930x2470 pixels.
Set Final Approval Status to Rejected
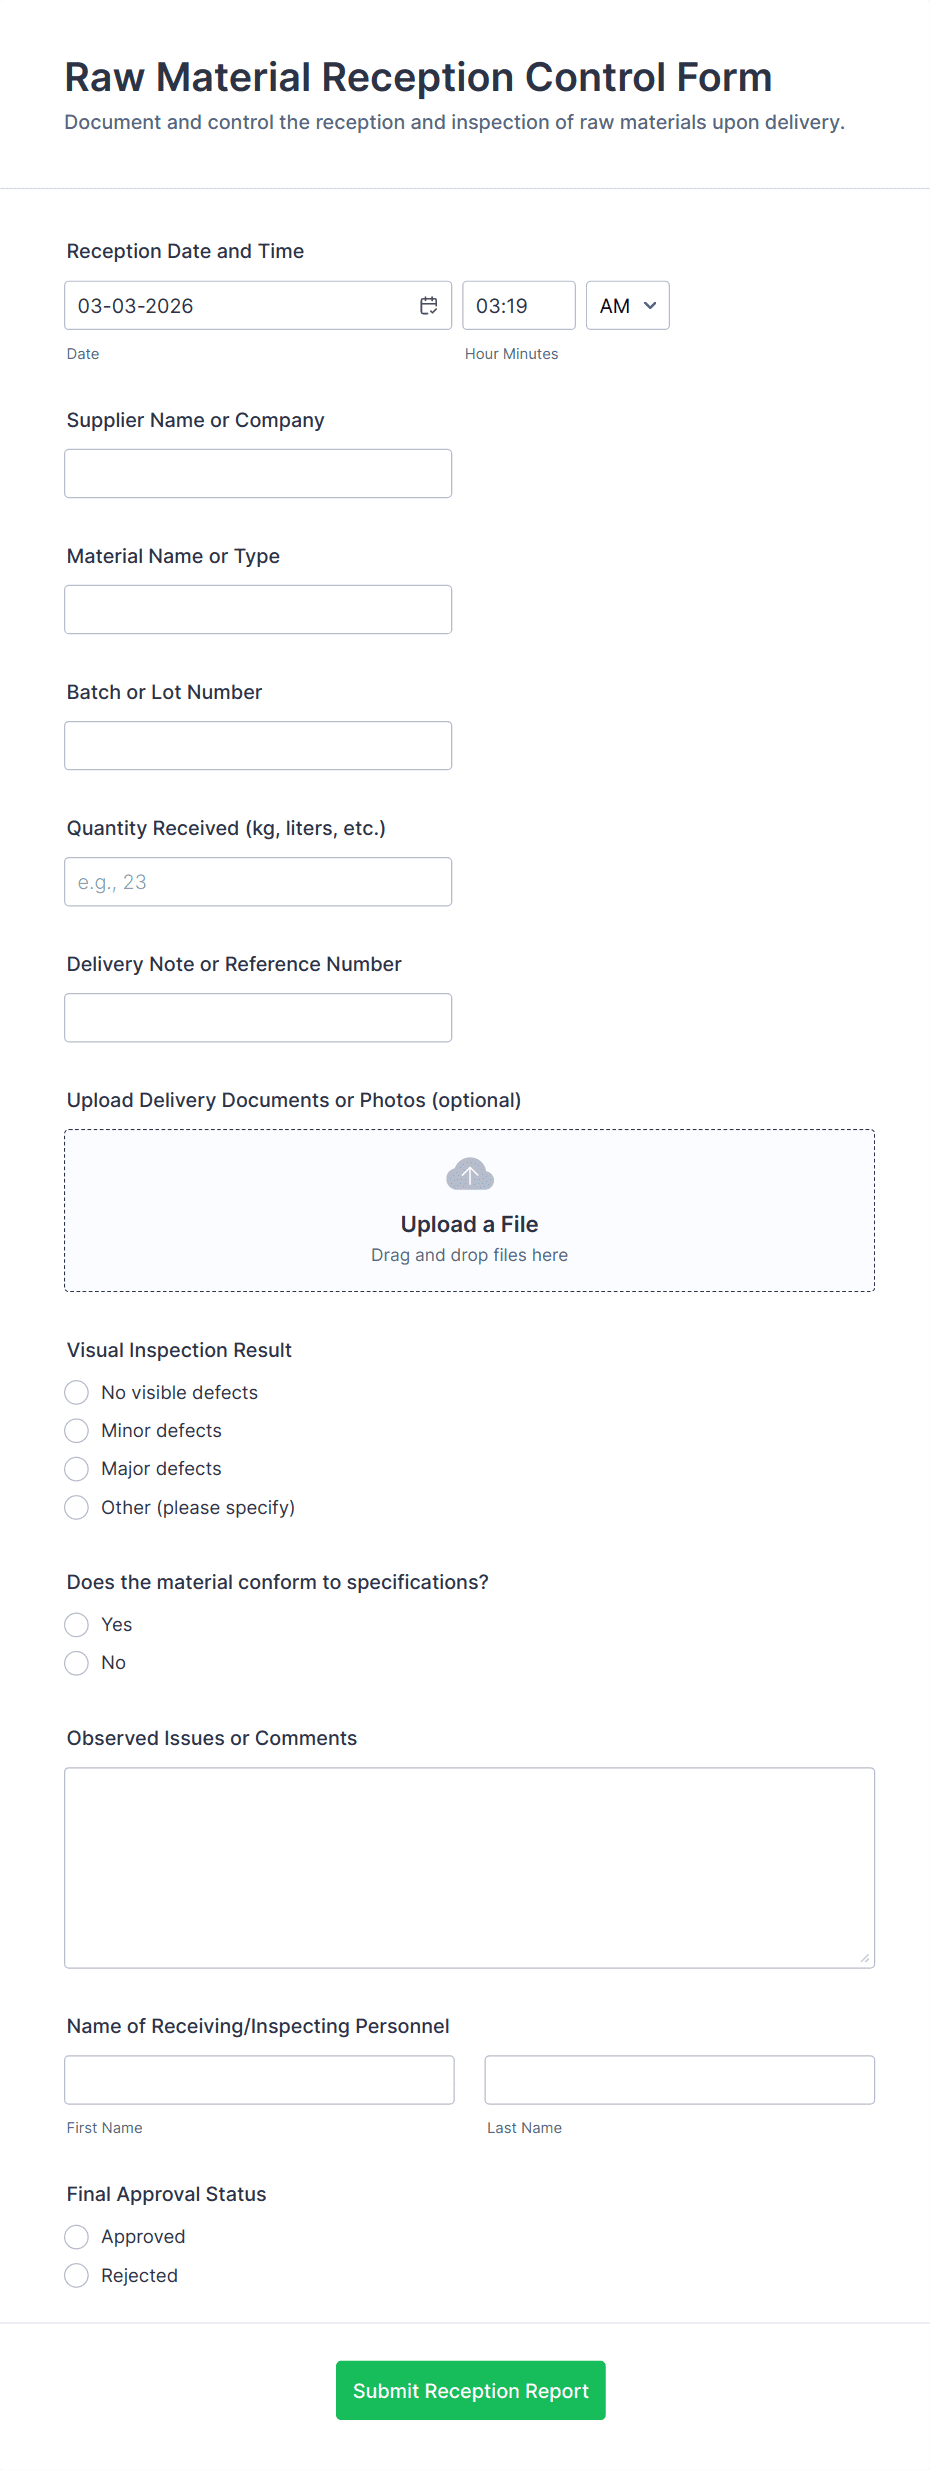(77, 2276)
